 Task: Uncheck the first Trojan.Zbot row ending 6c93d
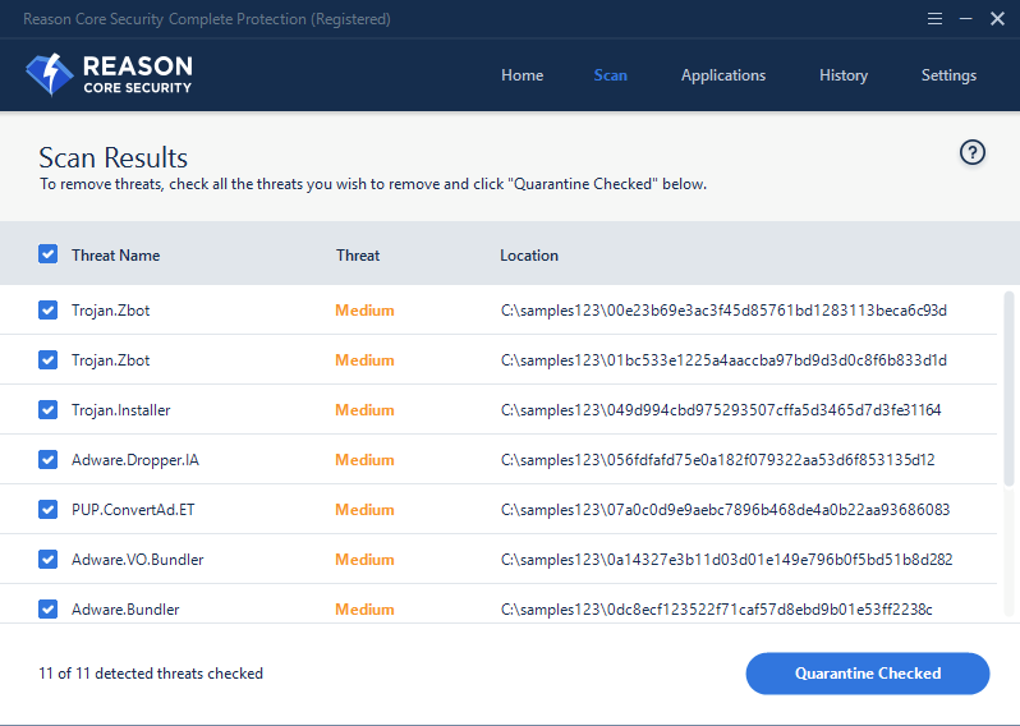[x=47, y=310]
